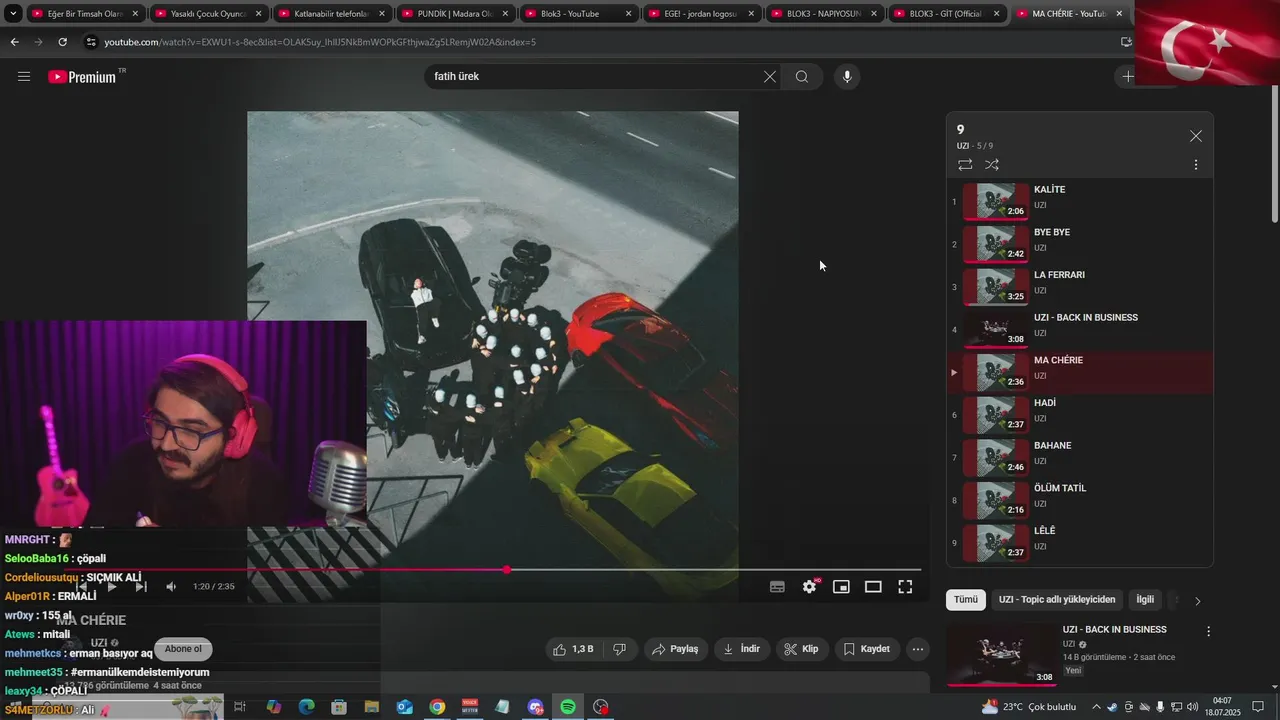Viewport: 1280px width, 720px height.
Task: Switch to theater mode
Action: (873, 587)
